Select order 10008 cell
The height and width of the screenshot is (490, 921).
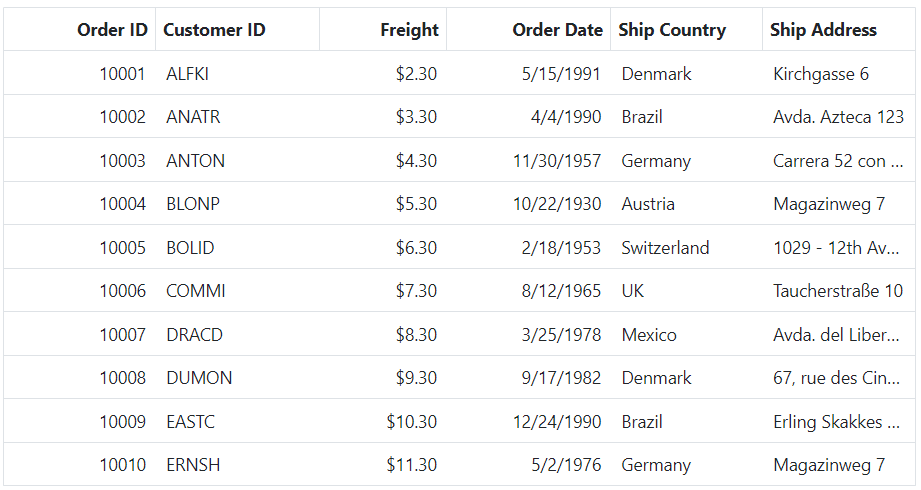coord(80,377)
